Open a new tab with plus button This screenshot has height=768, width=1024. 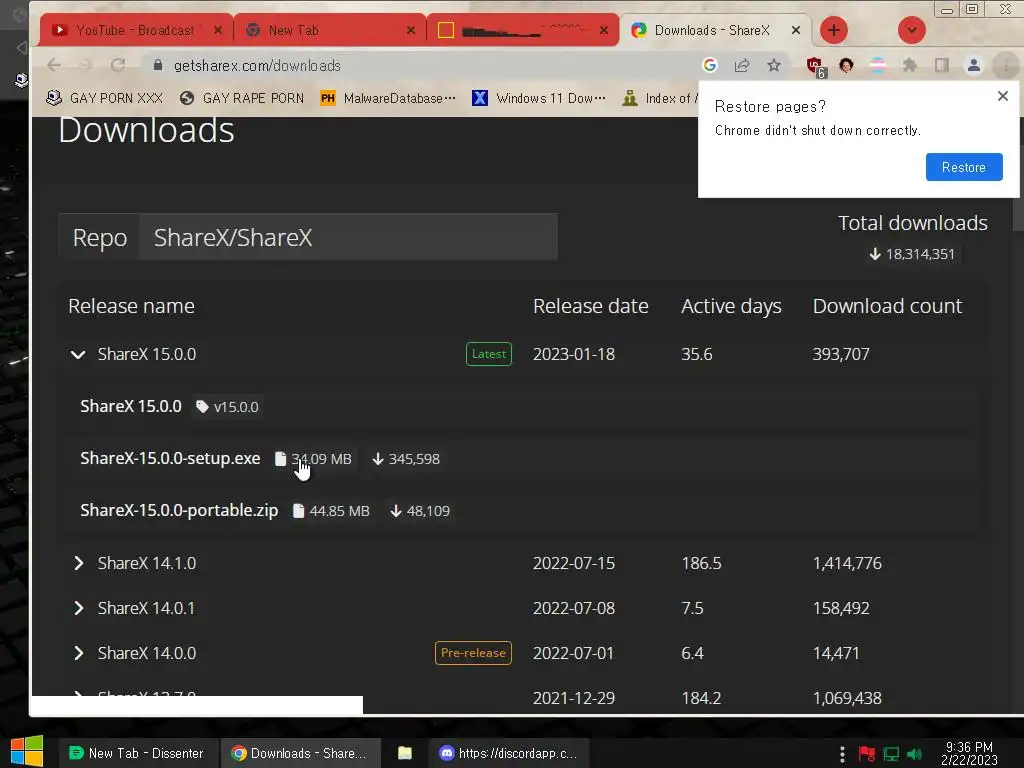click(x=833, y=30)
